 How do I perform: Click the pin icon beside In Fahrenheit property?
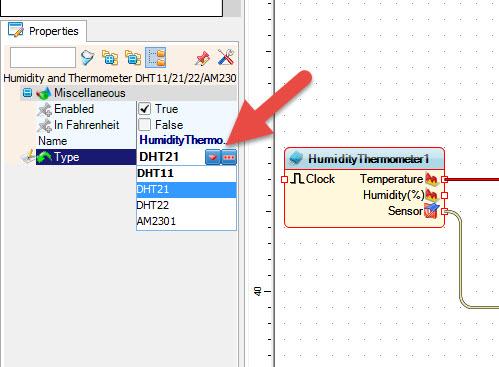point(44,125)
